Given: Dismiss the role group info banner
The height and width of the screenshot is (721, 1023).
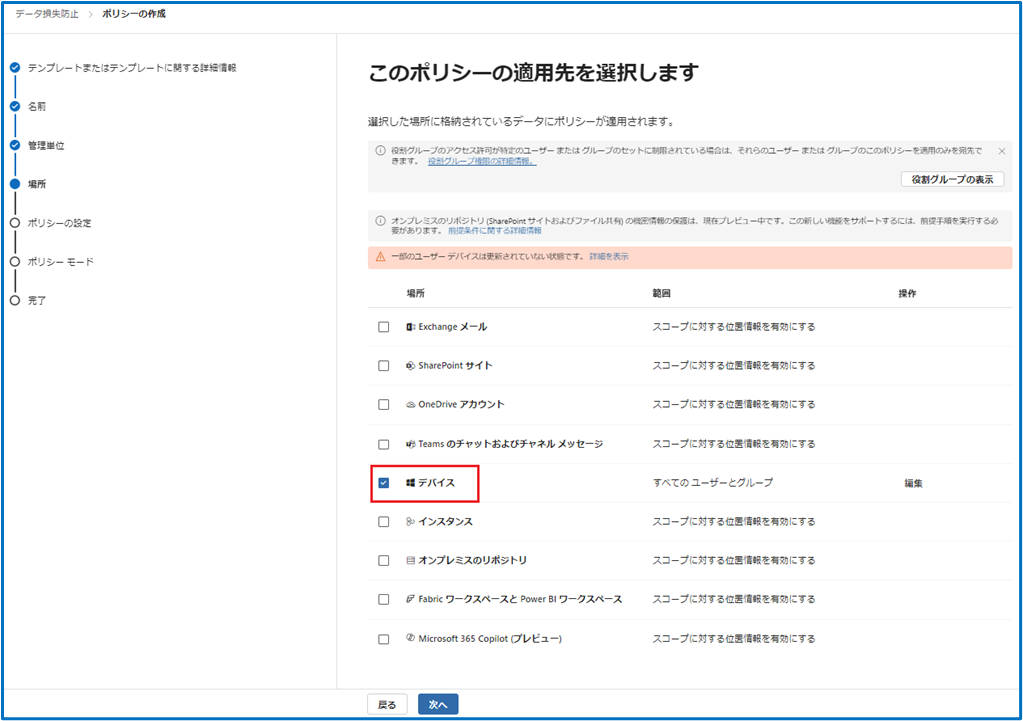Looking at the screenshot, I should click(1002, 151).
